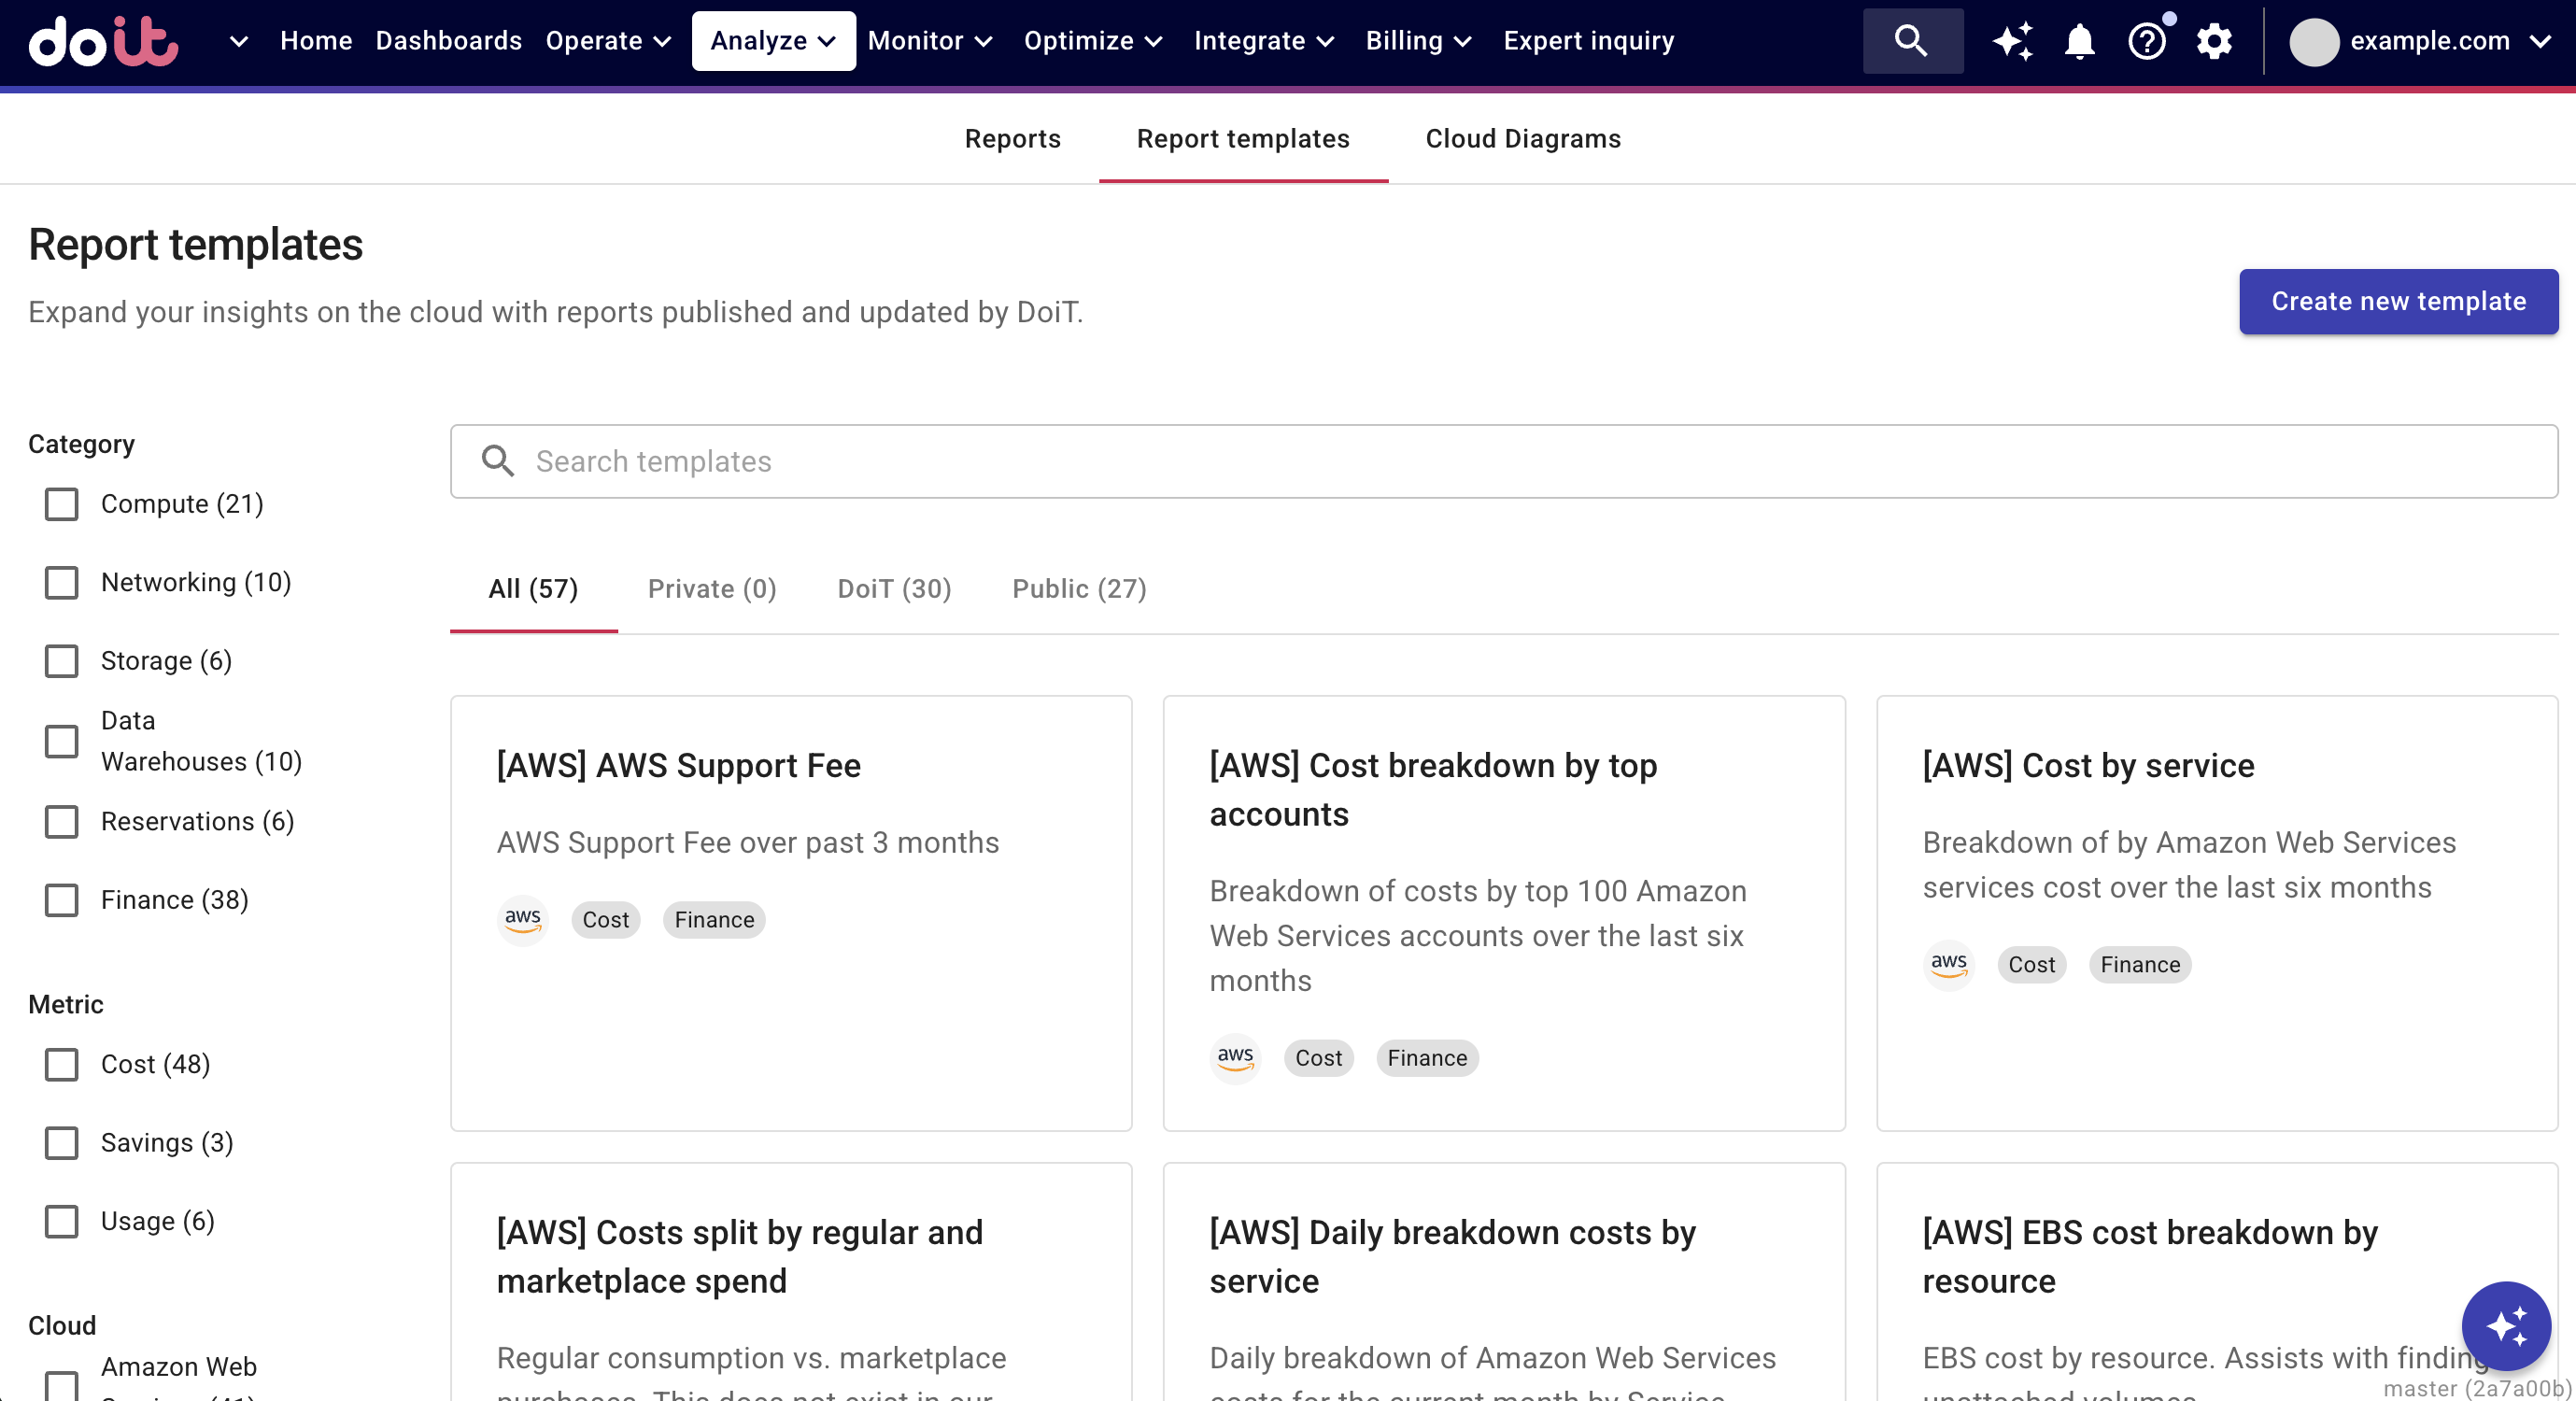Click Cost tag on Cost by service card
Image resolution: width=2576 pixels, height=1401 pixels.
coord(2032,965)
